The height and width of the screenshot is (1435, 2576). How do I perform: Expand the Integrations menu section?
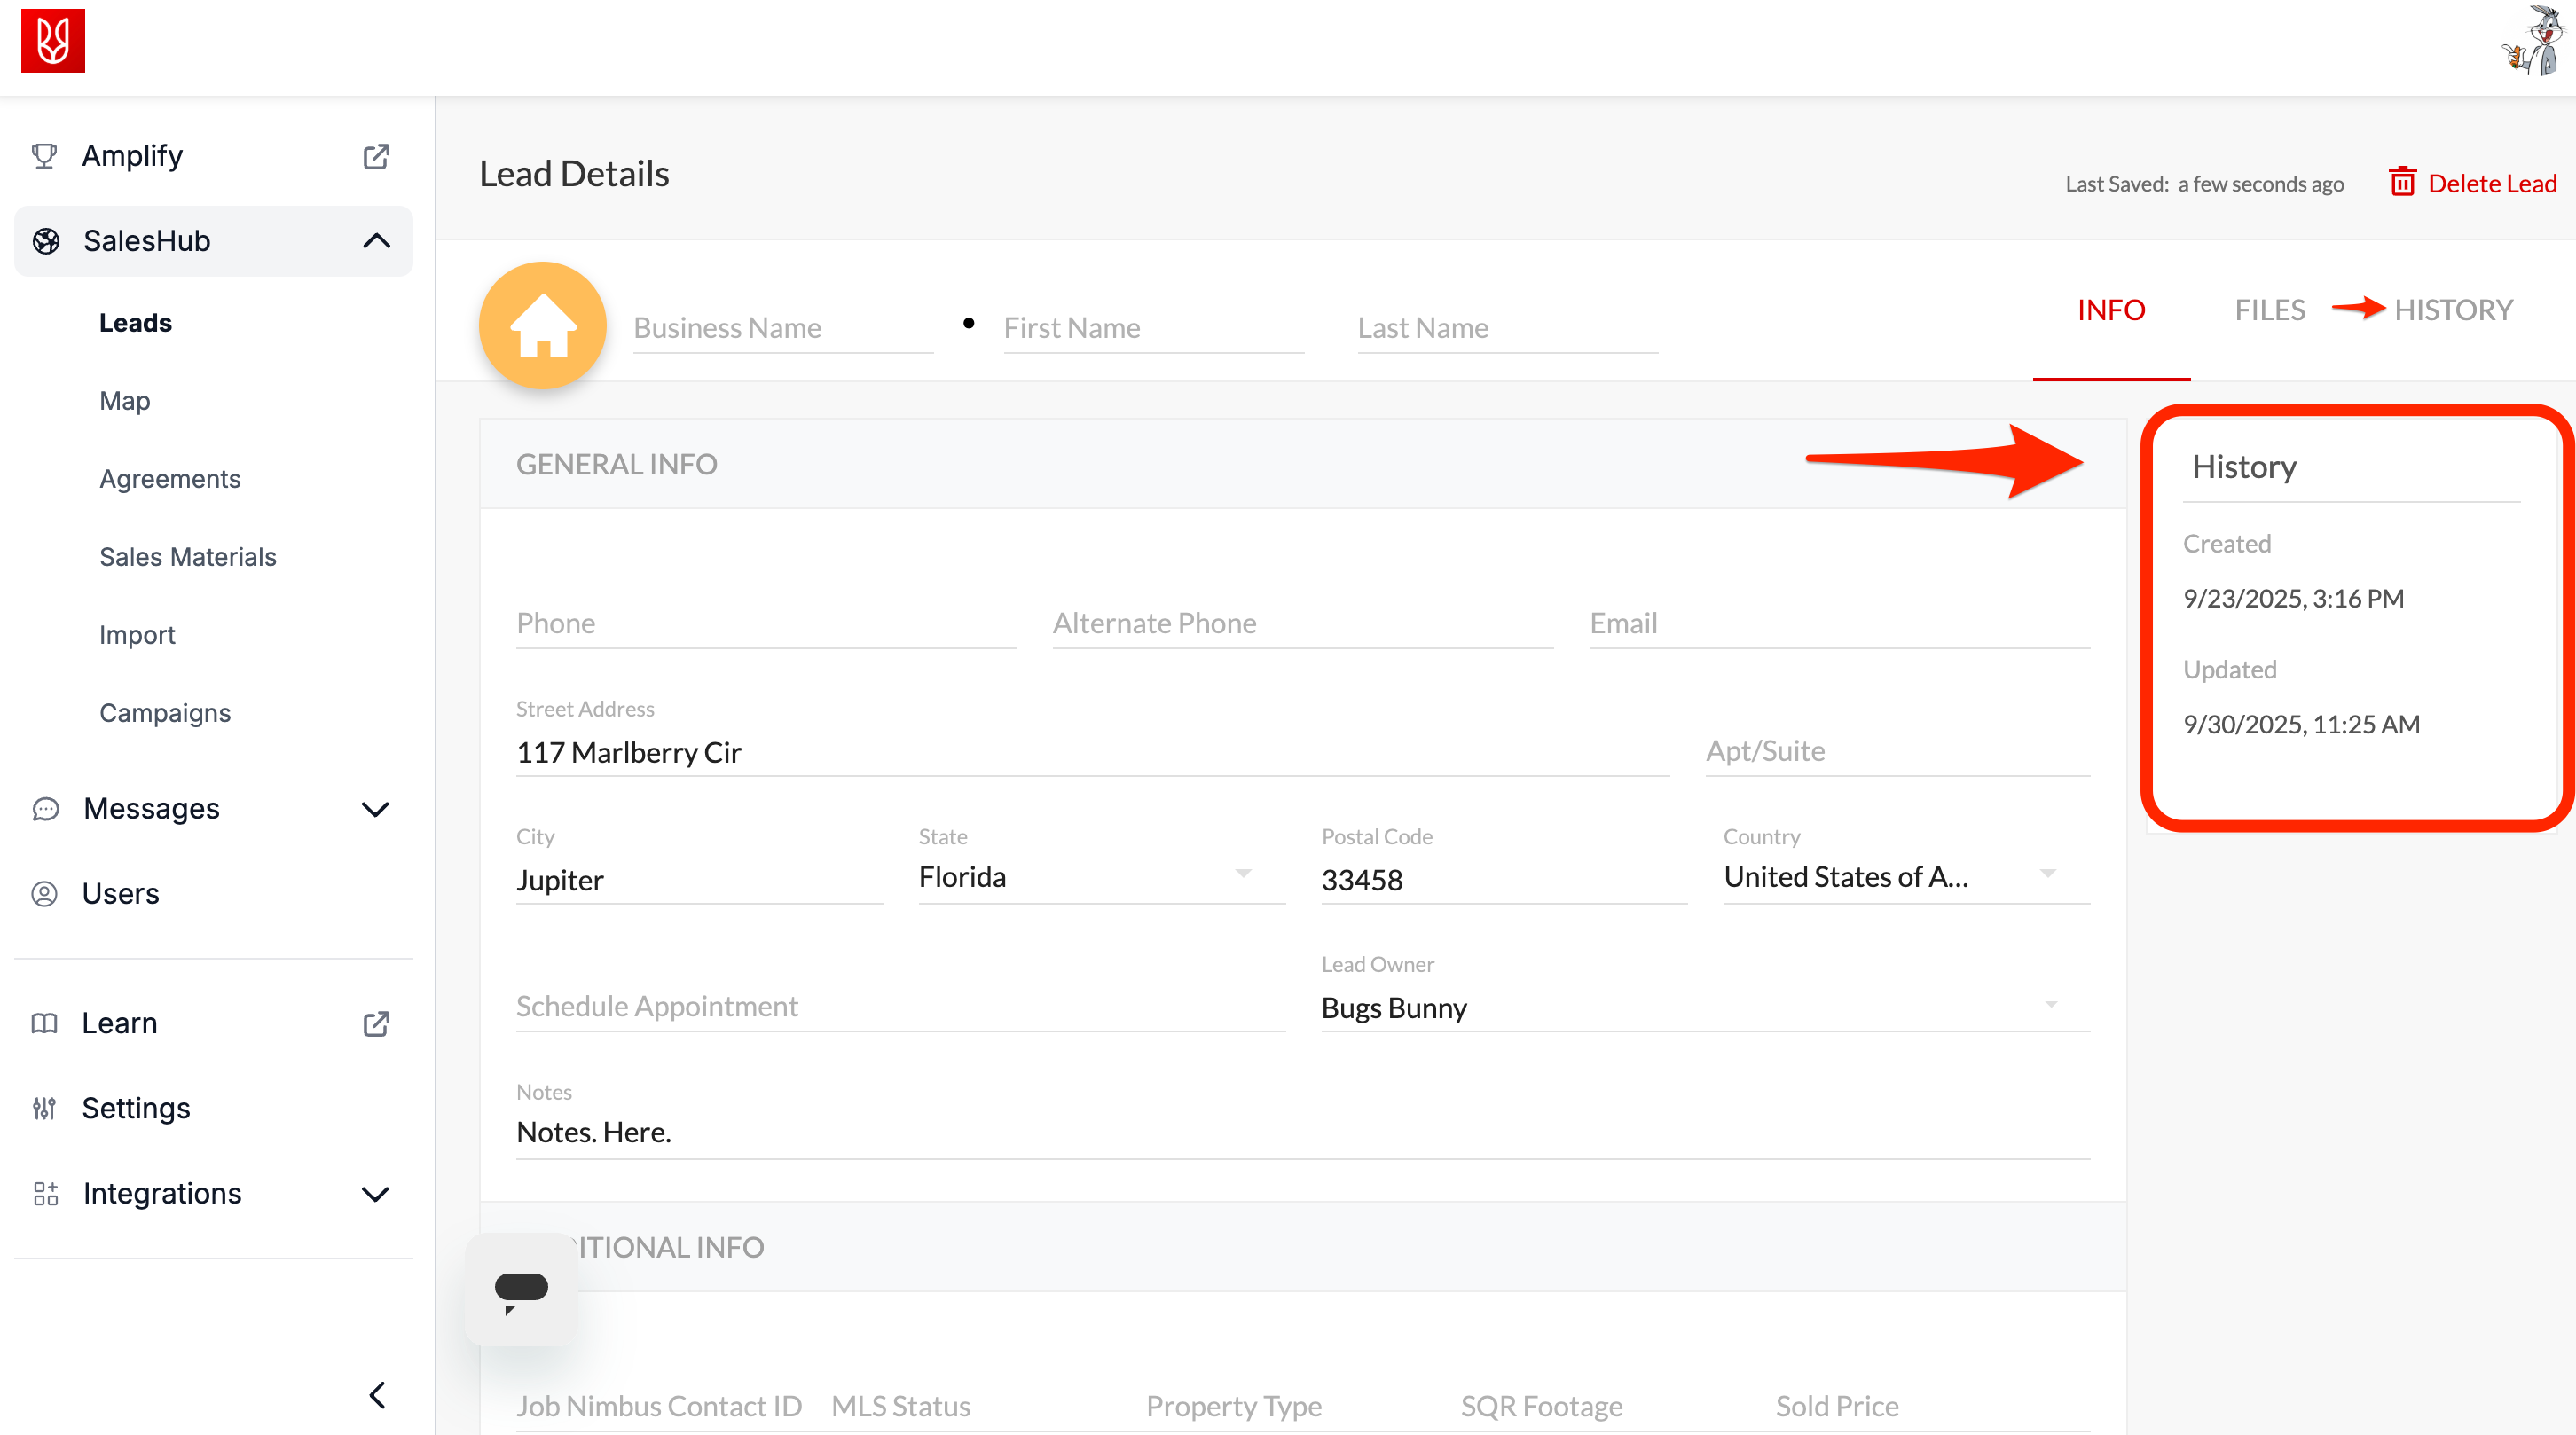tap(375, 1193)
